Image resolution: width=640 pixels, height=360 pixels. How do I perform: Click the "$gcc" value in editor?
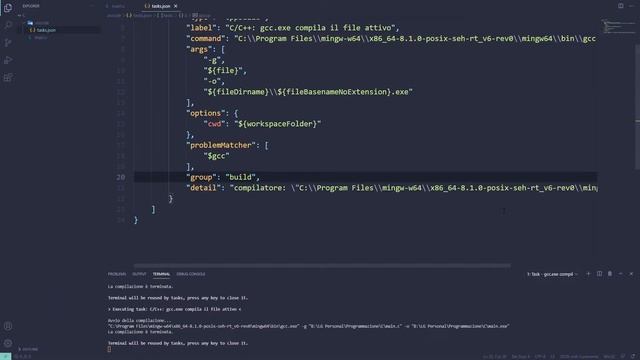[x=216, y=156]
